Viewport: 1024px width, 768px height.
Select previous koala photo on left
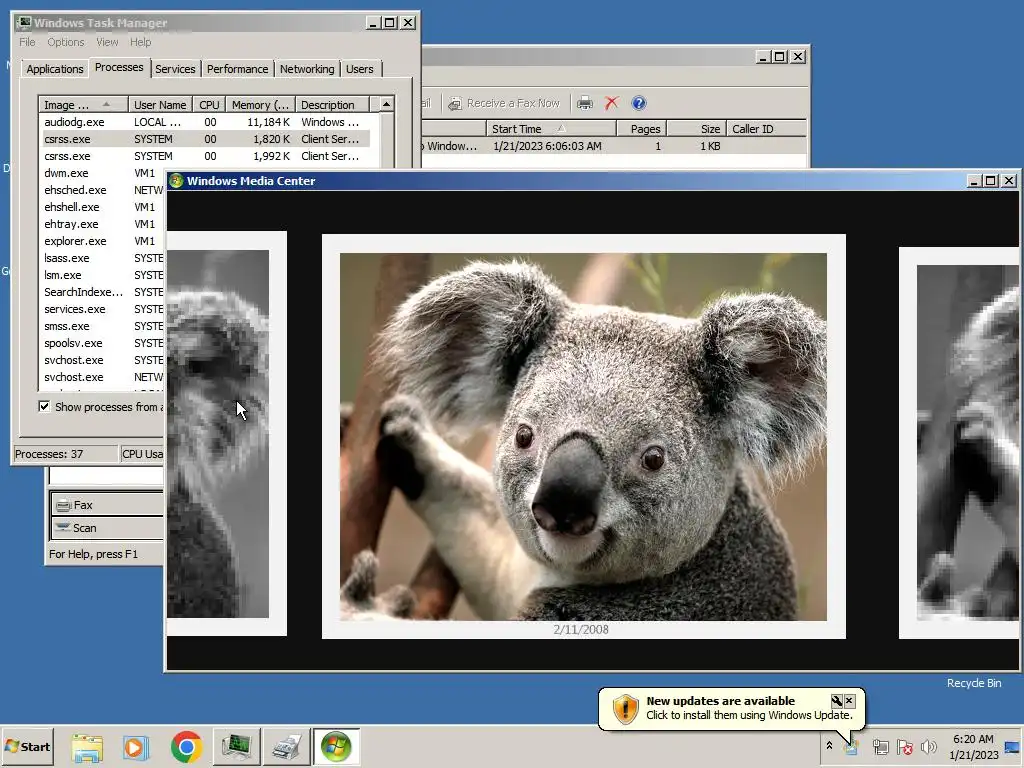tap(226, 433)
